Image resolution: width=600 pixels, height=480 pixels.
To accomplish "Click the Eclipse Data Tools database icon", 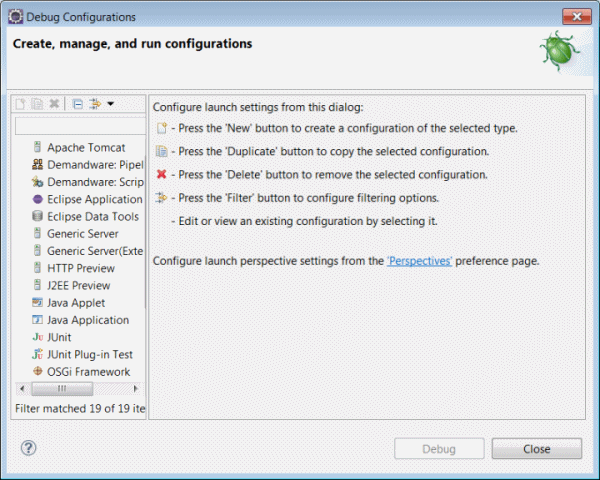I will 37,216.
